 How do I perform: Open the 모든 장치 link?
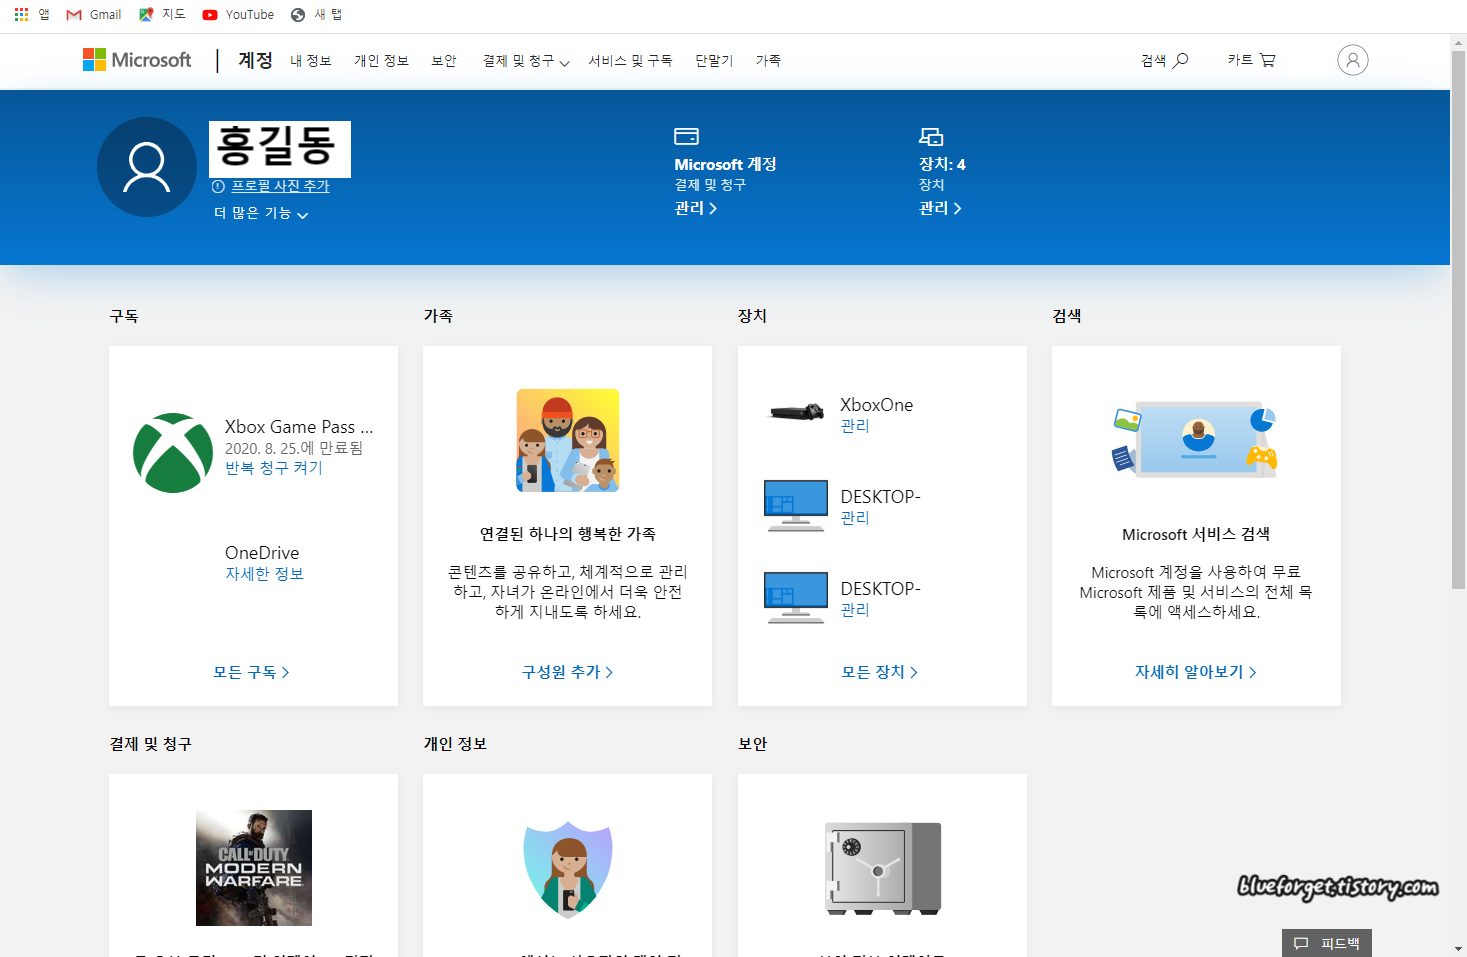pyautogui.click(x=880, y=672)
